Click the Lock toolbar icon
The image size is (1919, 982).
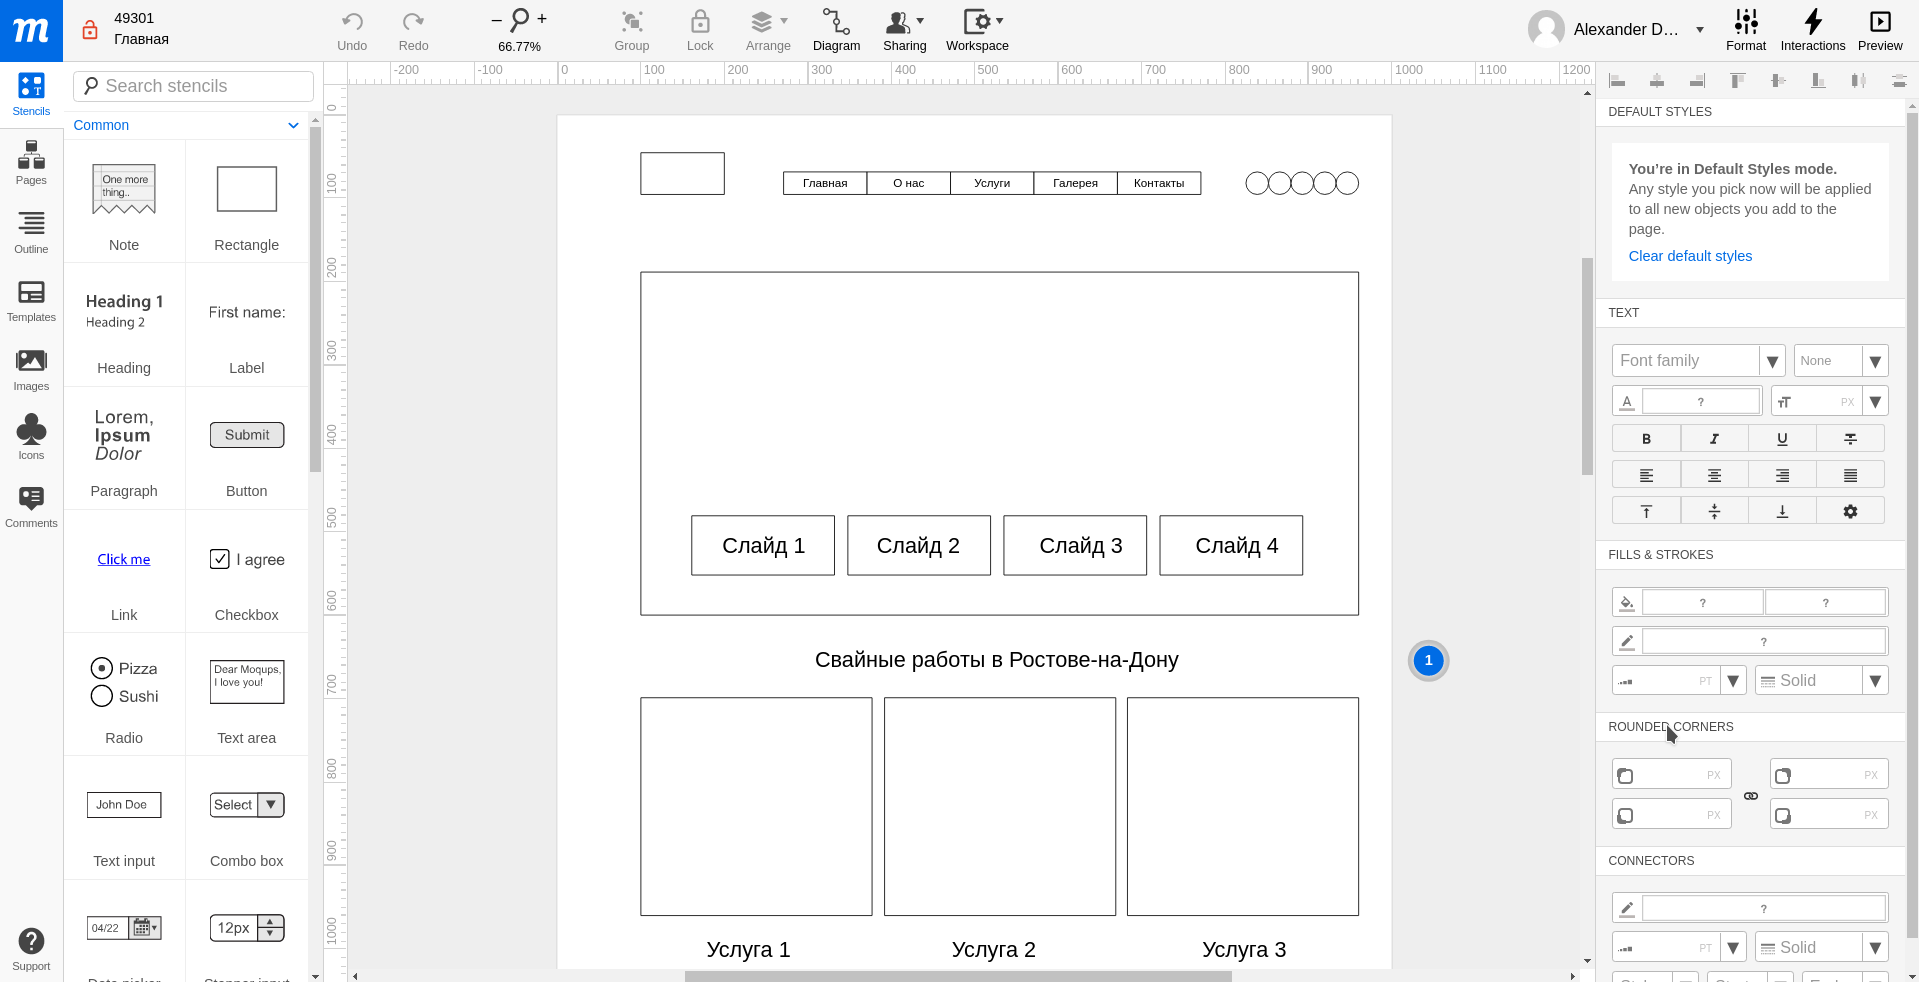tap(700, 31)
